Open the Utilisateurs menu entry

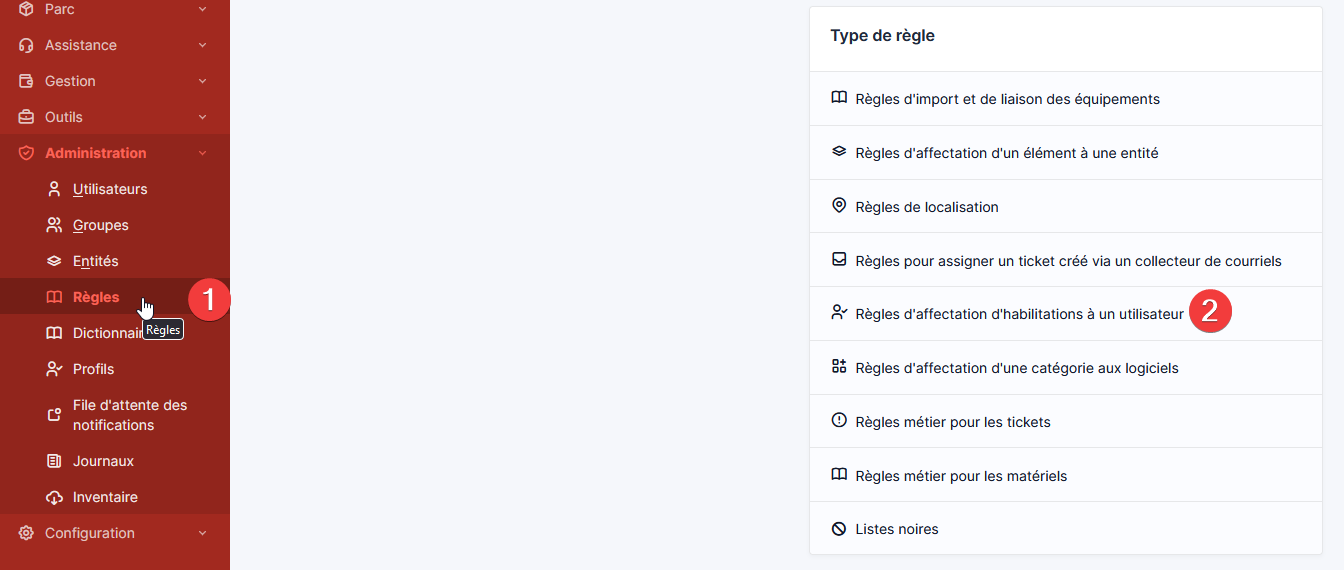click(x=109, y=189)
